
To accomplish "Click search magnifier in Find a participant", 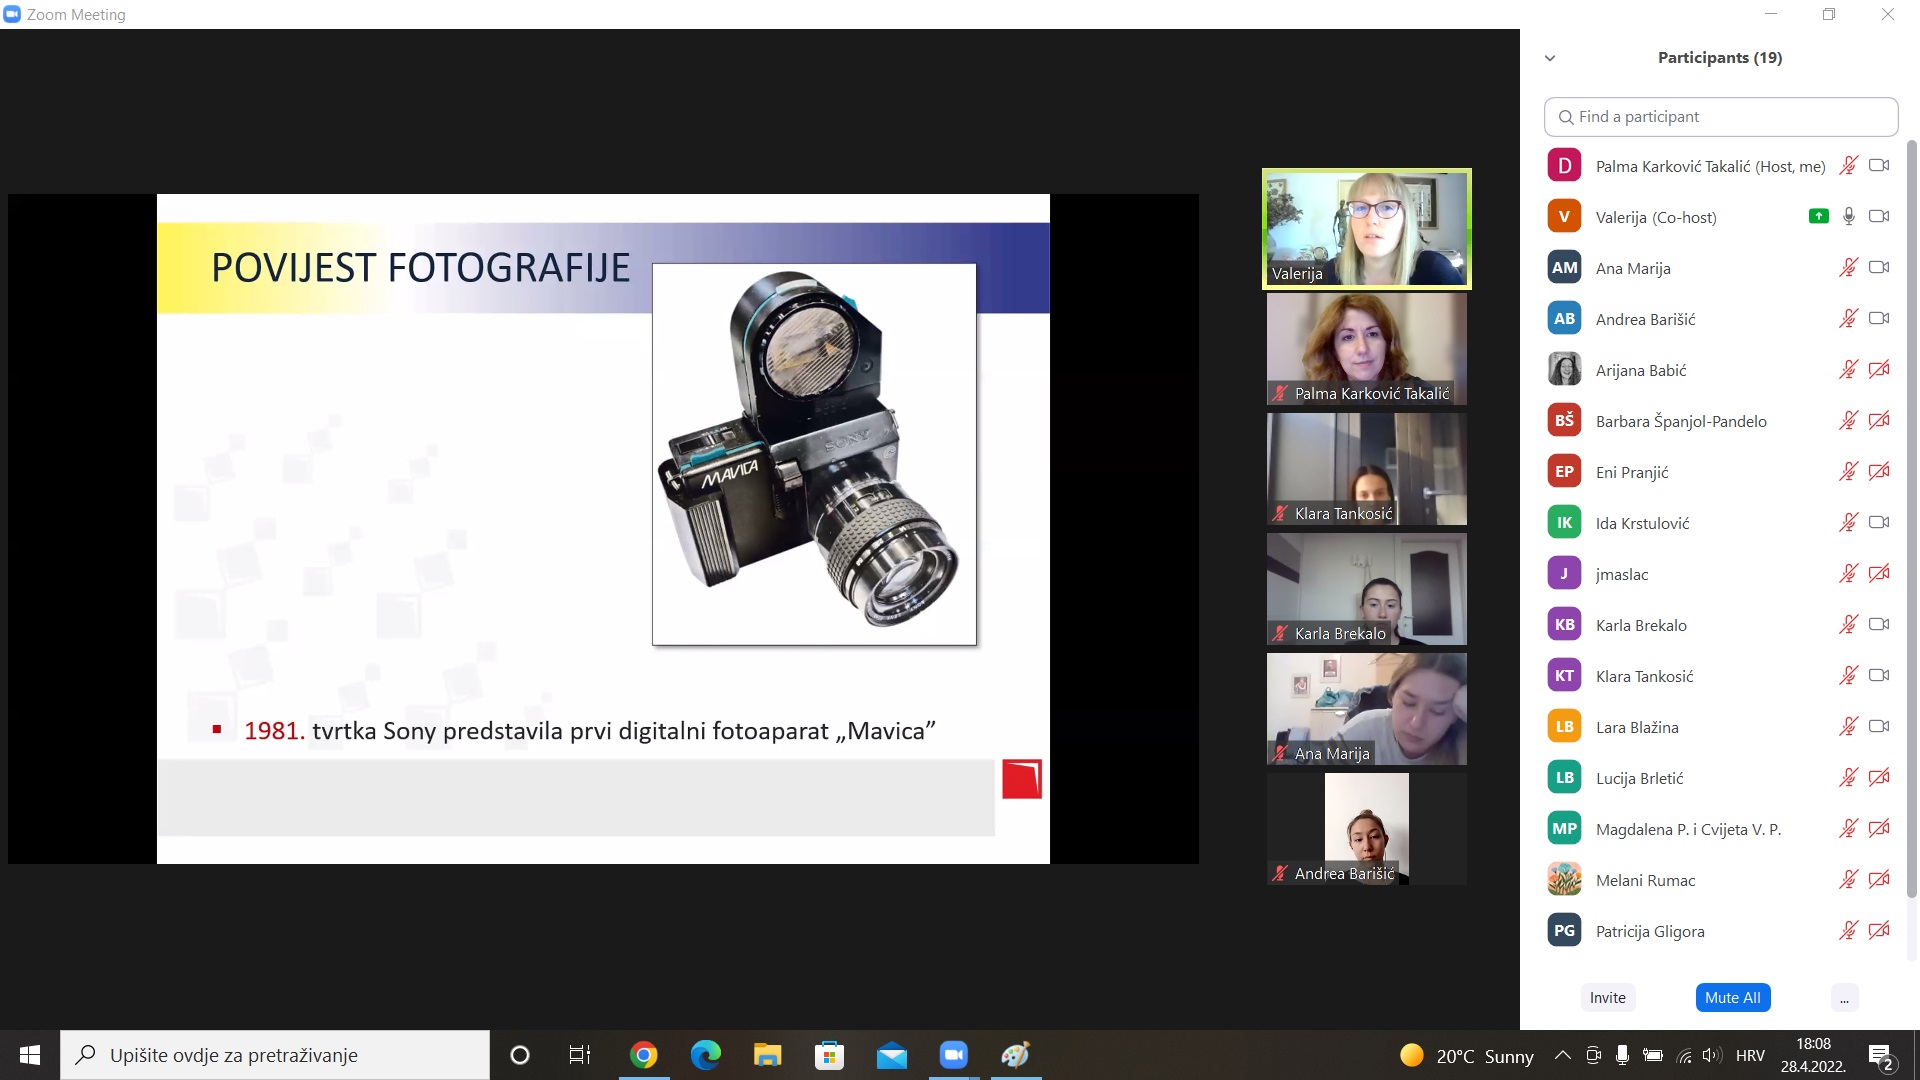I will click(x=1566, y=117).
